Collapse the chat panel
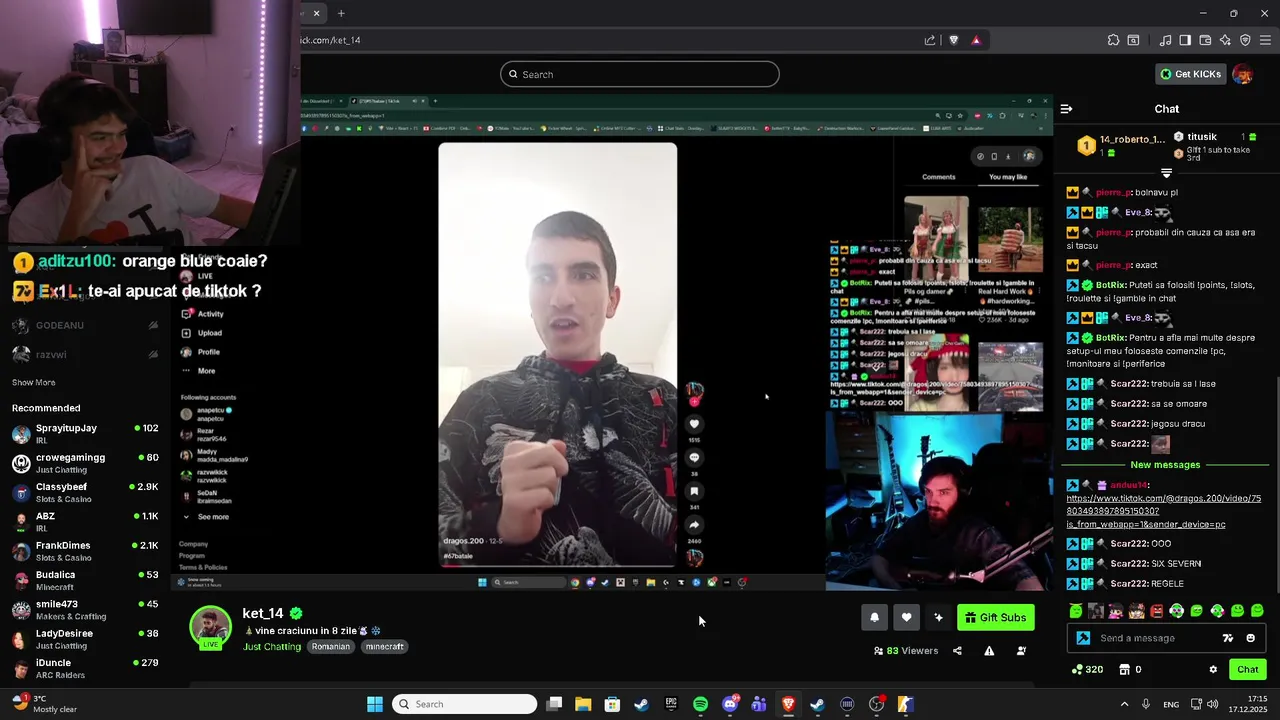This screenshot has height=720, width=1280. coord(1066,109)
